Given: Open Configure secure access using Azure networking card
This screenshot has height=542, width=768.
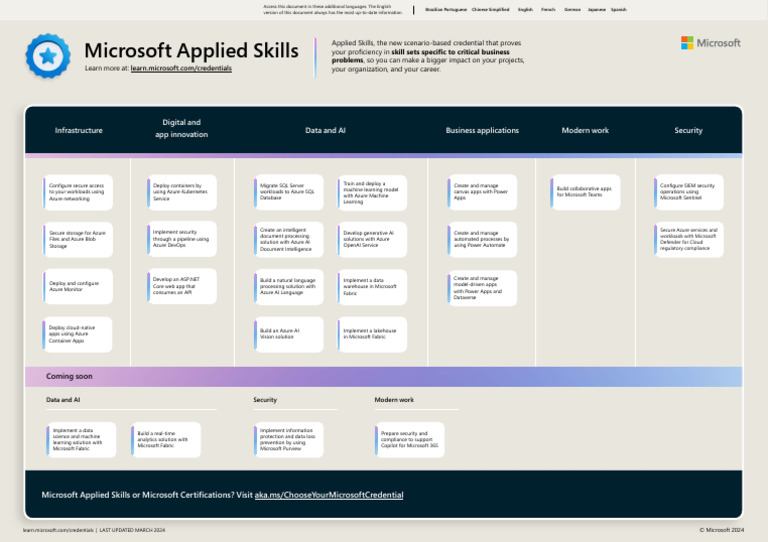Looking at the screenshot, I should coord(78,192).
